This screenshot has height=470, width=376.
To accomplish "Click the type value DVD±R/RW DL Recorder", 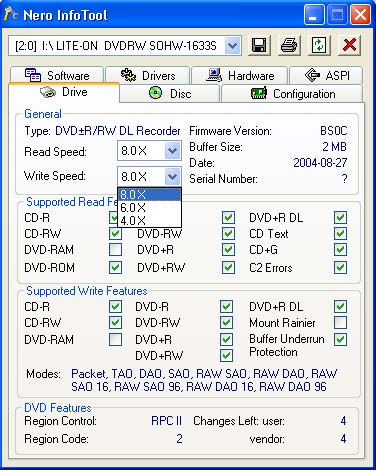I will tap(118, 131).
